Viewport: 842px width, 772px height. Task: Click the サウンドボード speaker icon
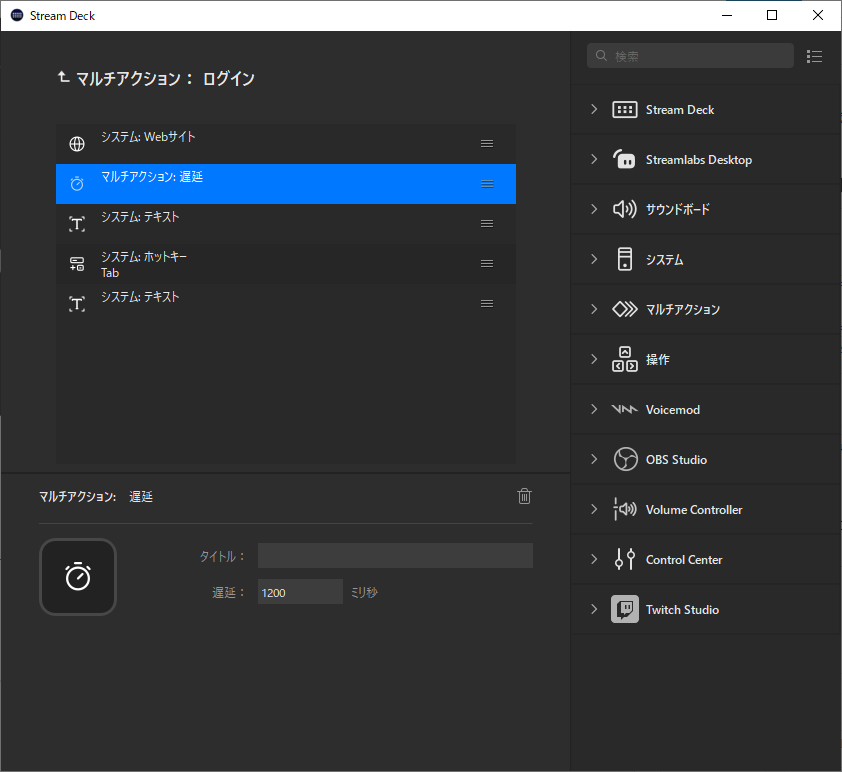point(625,209)
